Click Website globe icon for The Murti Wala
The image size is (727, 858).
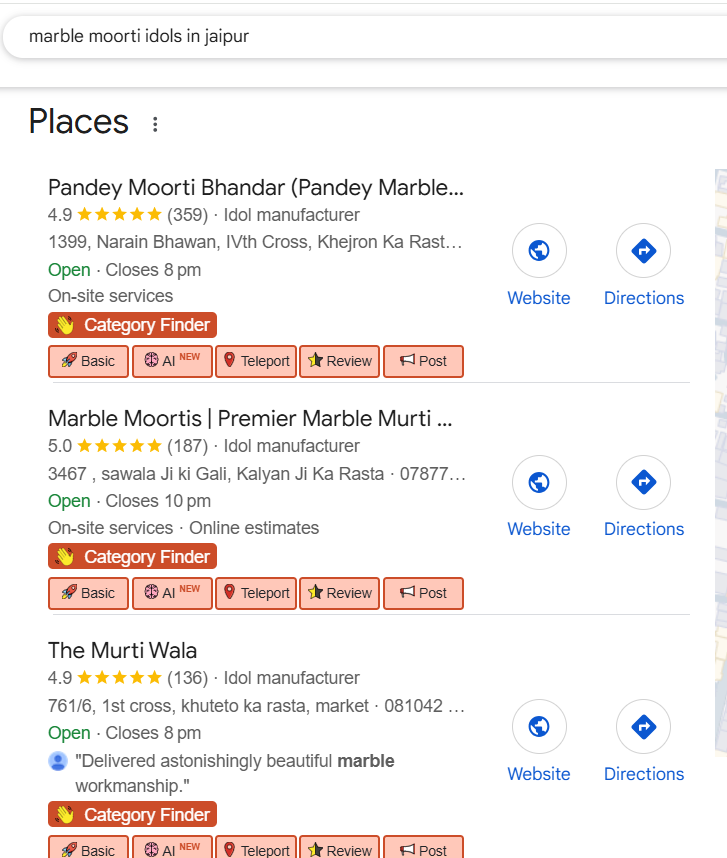click(x=539, y=727)
